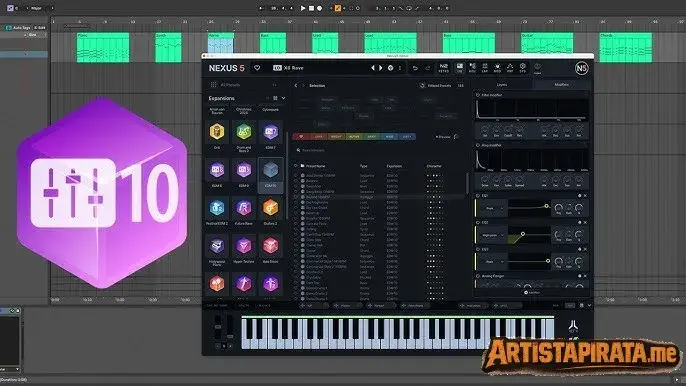Image resolution: width=686 pixels, height=386 pixels.
Task: Go to next preset arrow in Nexus header
Action: coord(381,68)
